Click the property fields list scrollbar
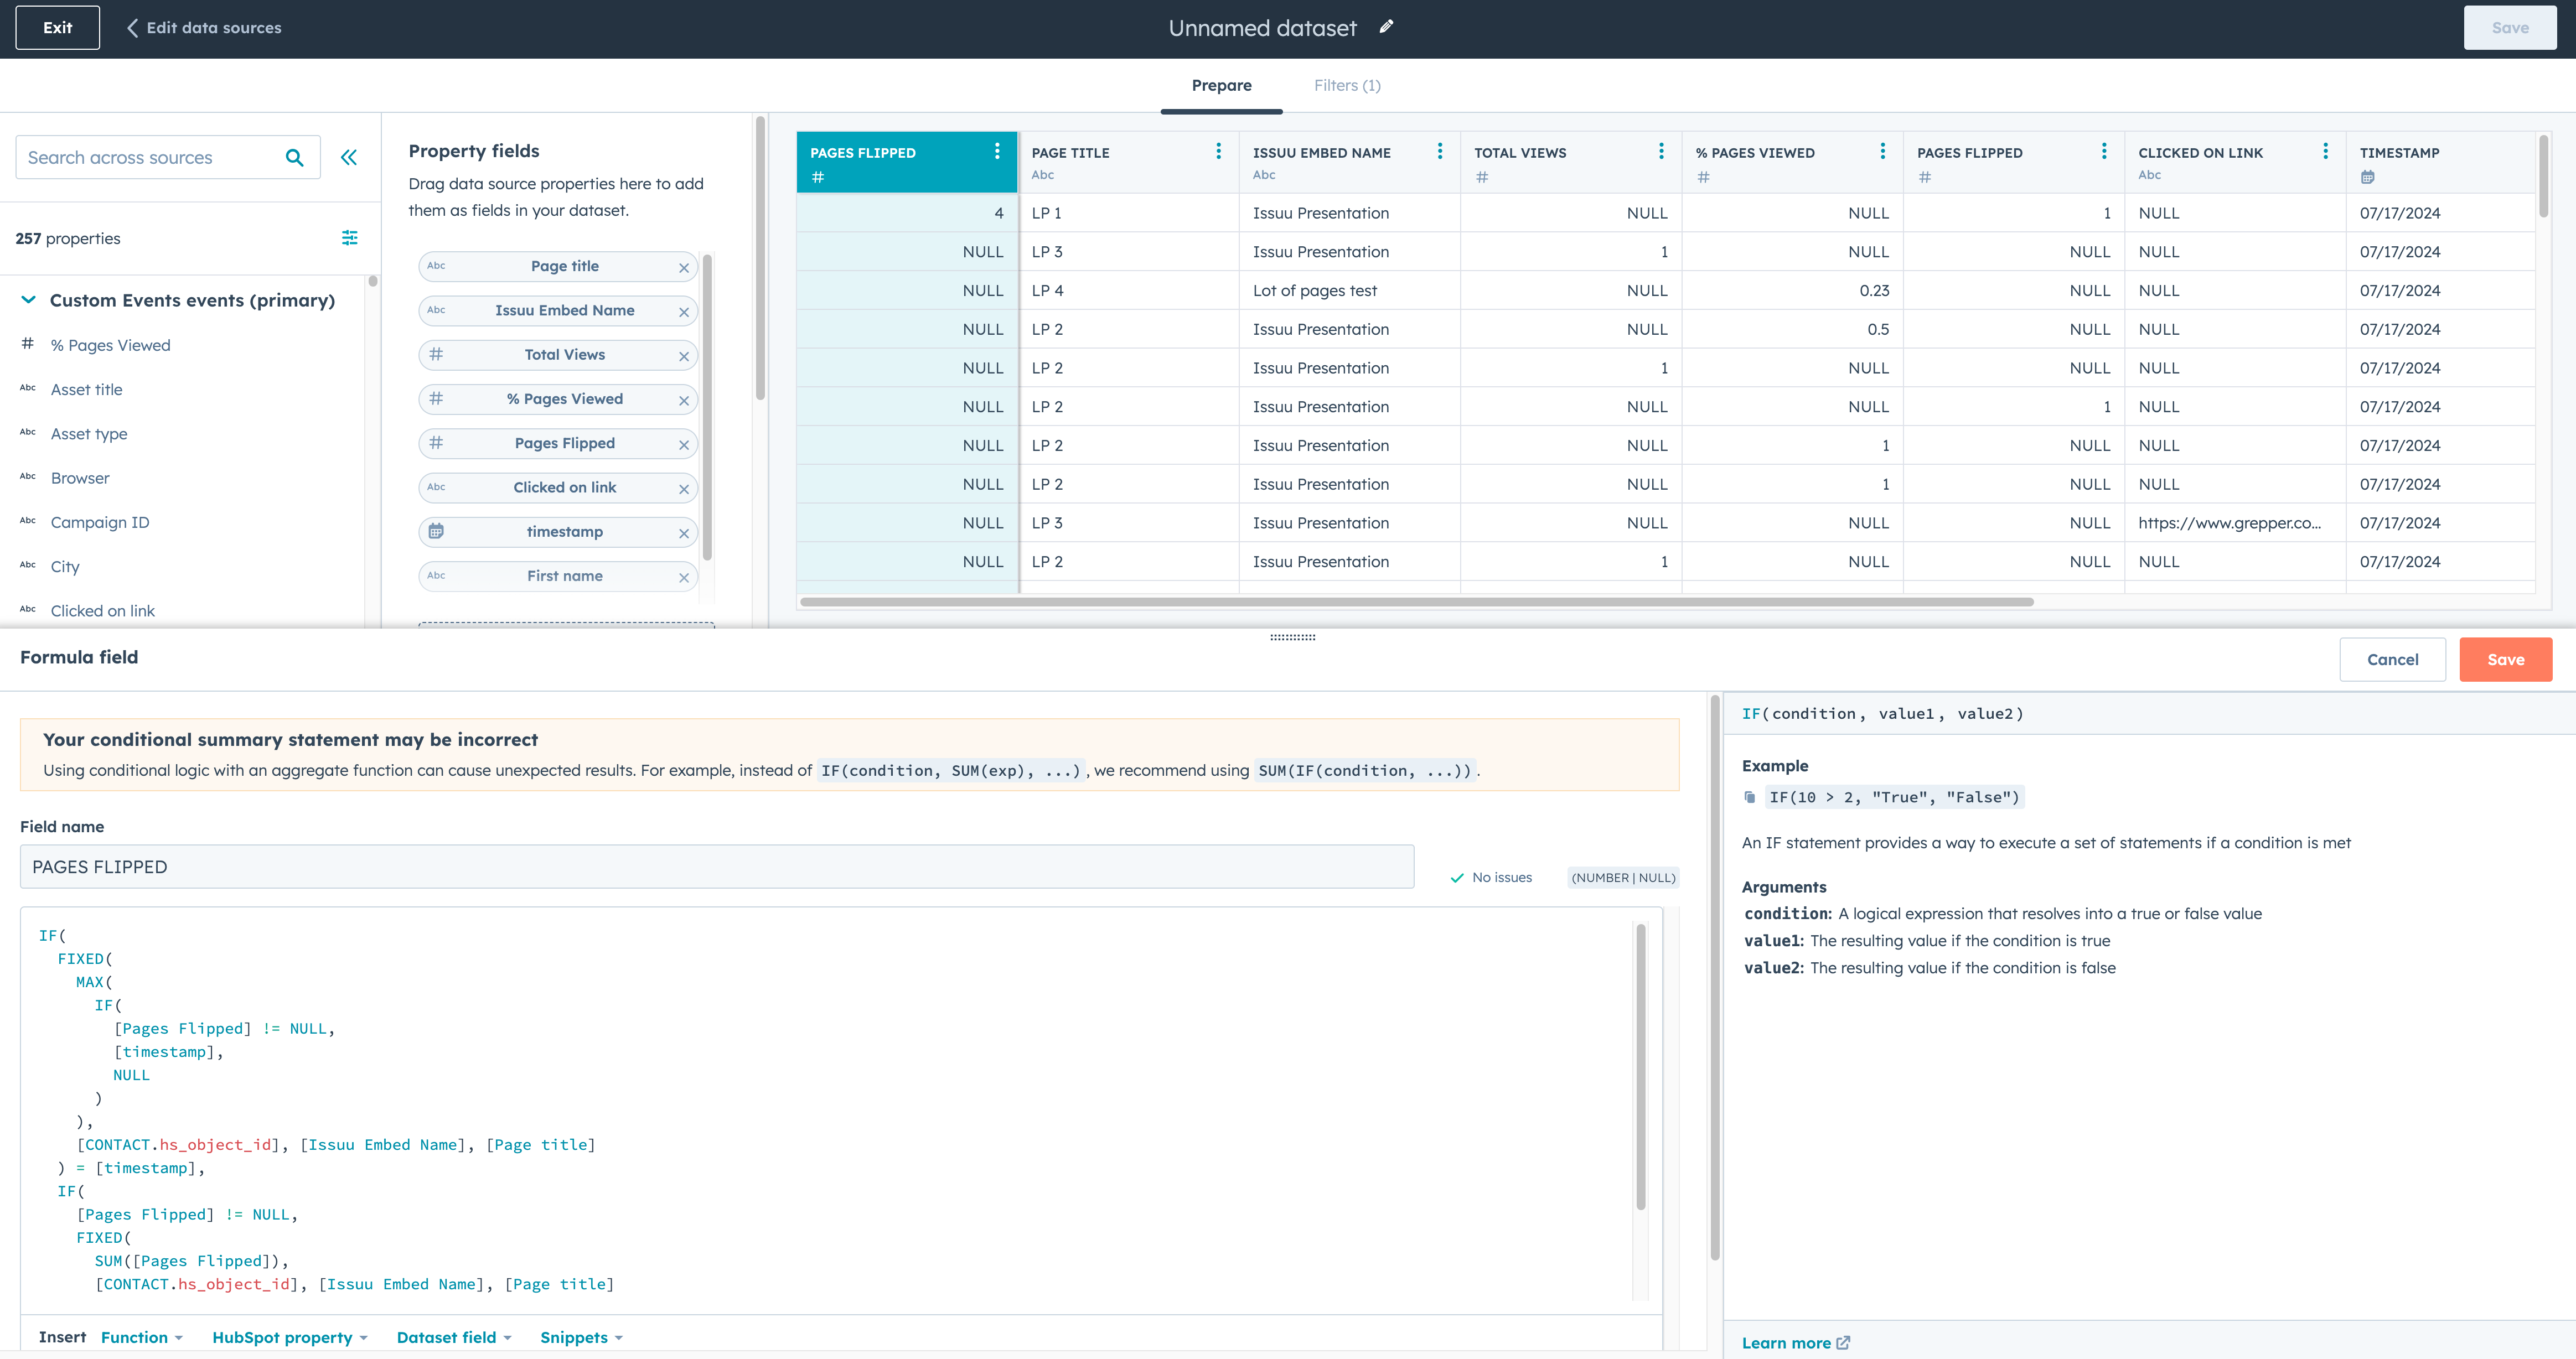This screenshot has width=2576, height=1359. point(707,406)
